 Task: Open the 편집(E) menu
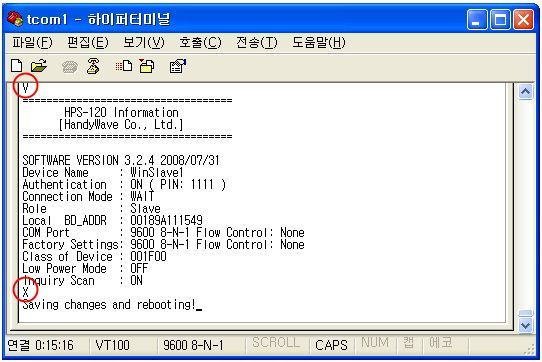(x=88, y=43)
